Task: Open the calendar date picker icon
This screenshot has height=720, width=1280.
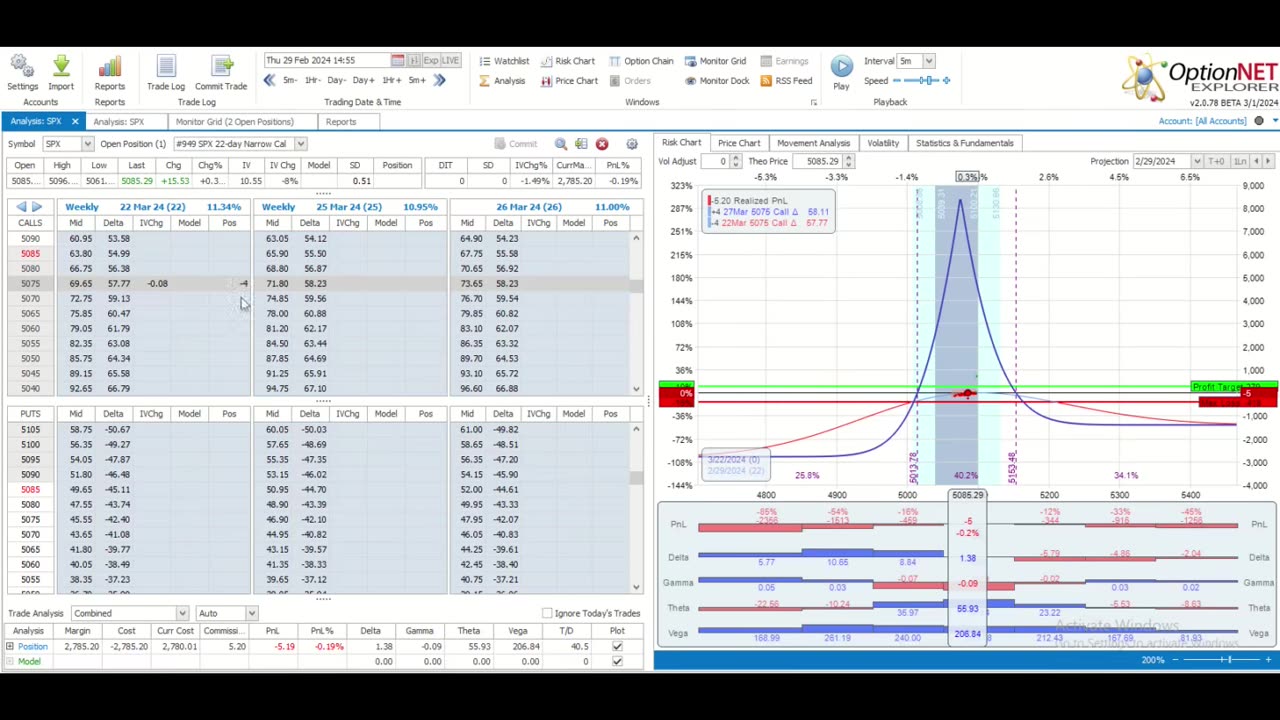Action: click(x=398, y=61)
